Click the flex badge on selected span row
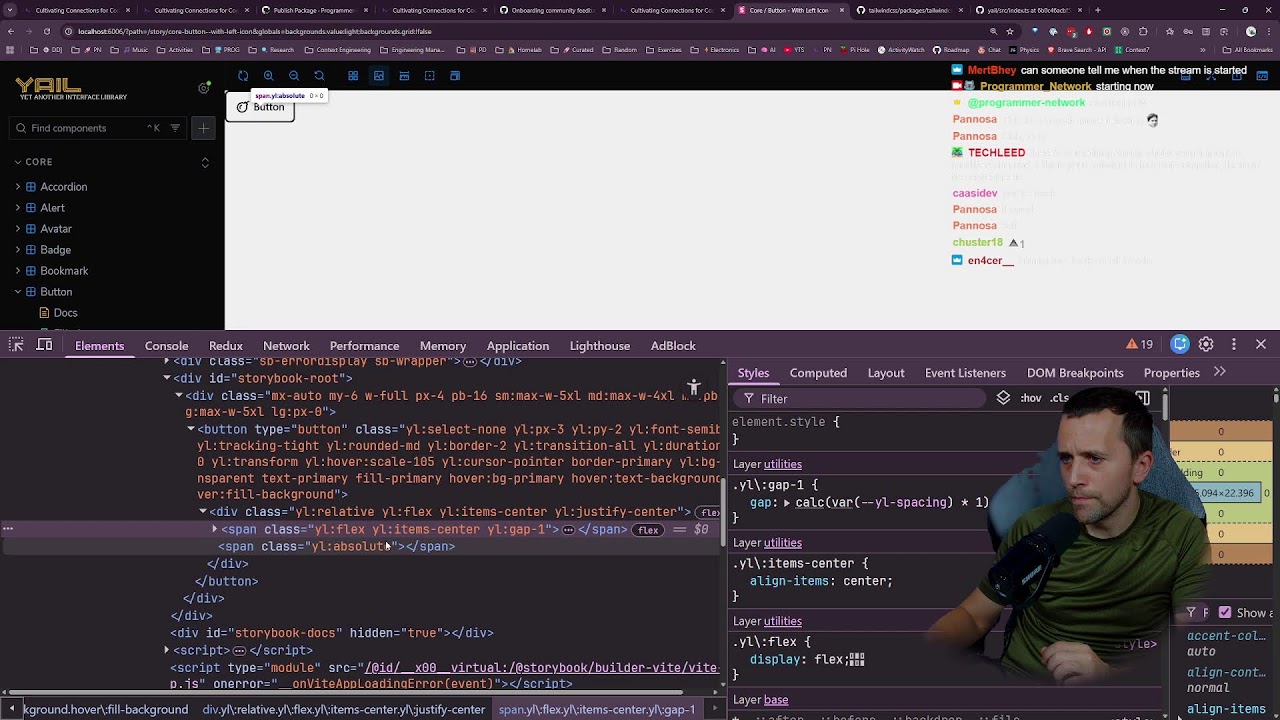This screenshot has height=720, width=1280. pos(648,530)
